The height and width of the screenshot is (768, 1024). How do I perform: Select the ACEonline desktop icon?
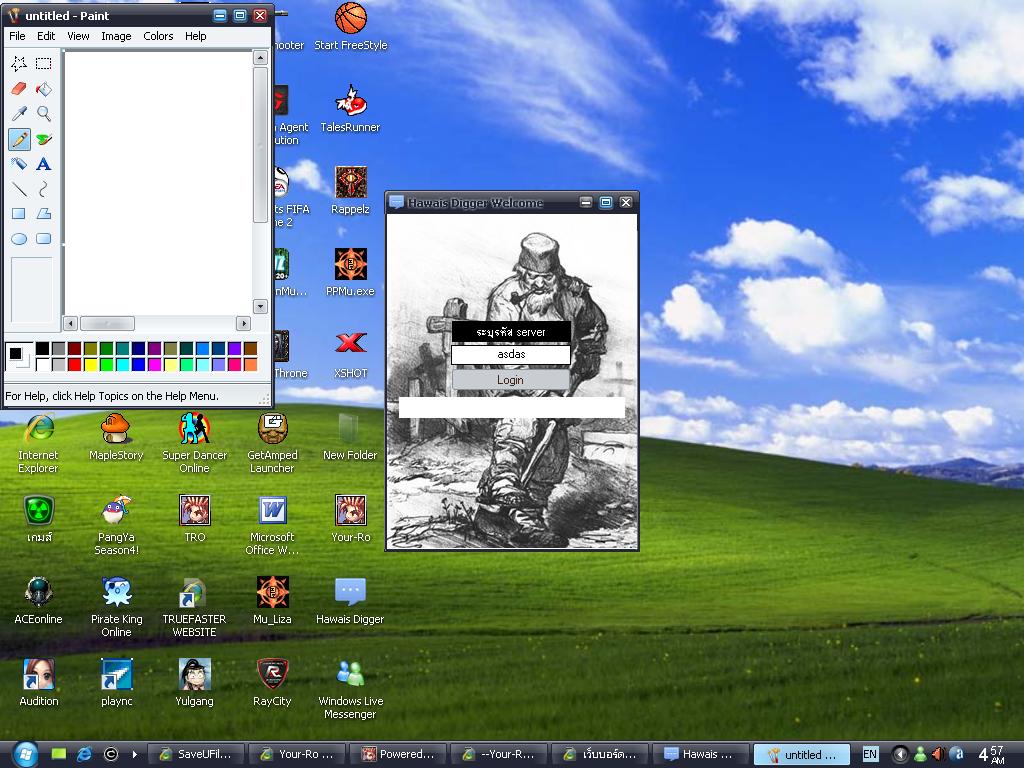pos(39,601)
